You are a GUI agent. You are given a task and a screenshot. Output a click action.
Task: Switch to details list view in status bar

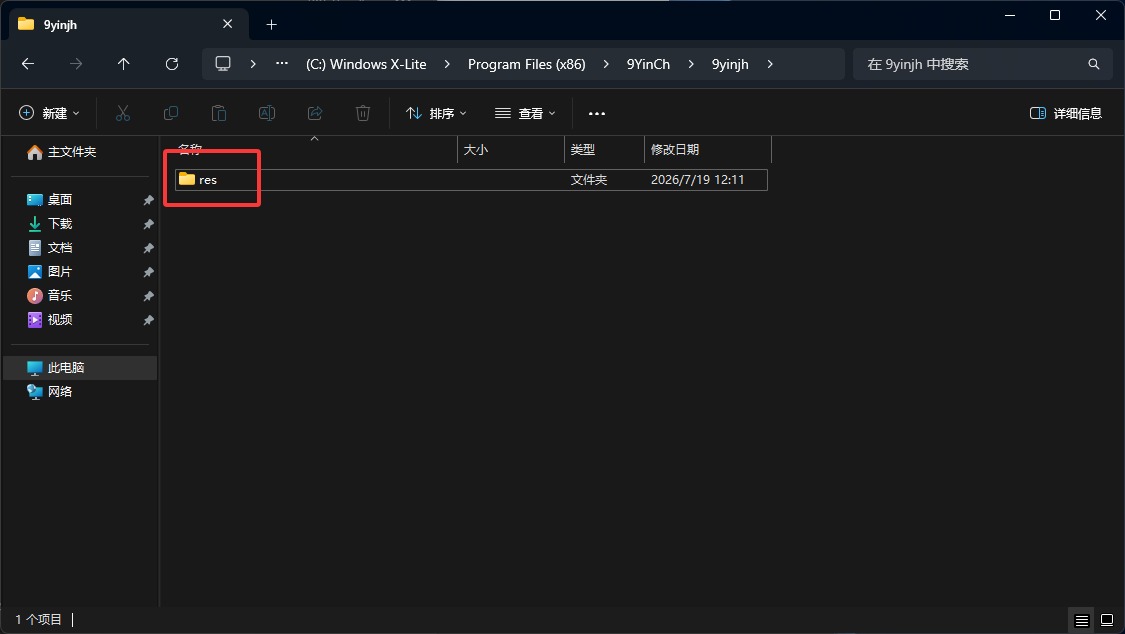coord(1082,620)
